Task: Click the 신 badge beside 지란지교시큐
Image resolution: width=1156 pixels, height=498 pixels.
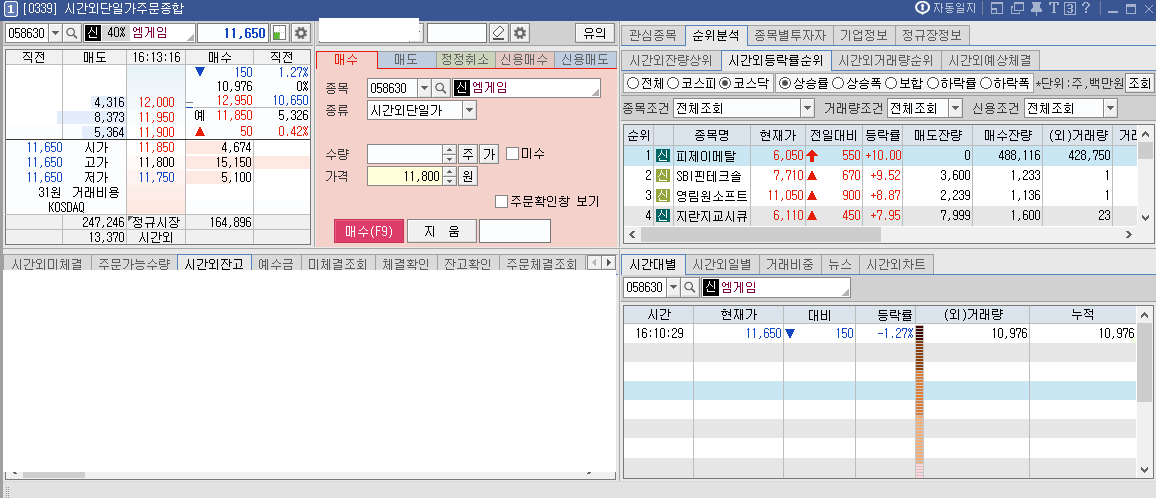Action: [x=662, y=215]
